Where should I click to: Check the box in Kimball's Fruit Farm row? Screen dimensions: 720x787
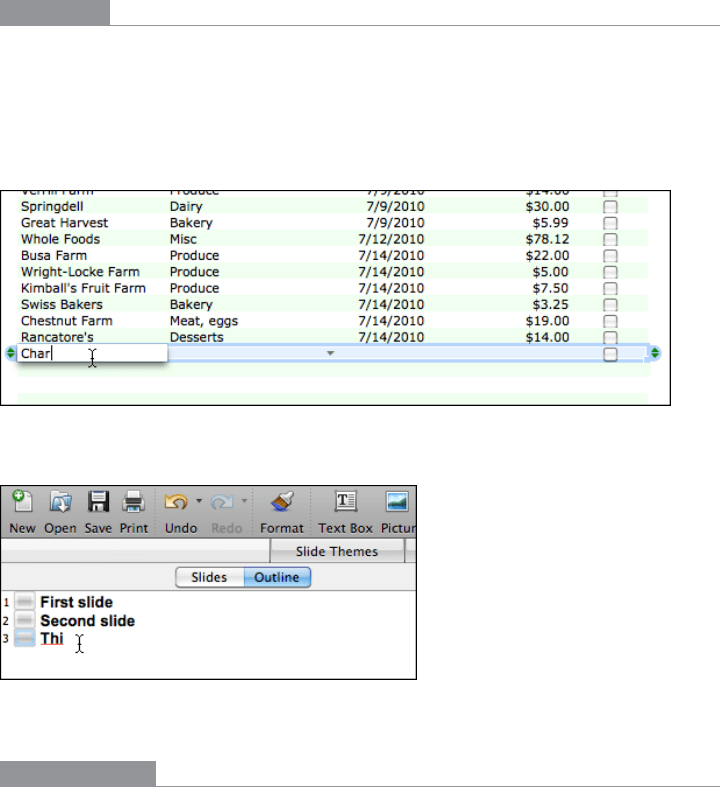point(610,289)
